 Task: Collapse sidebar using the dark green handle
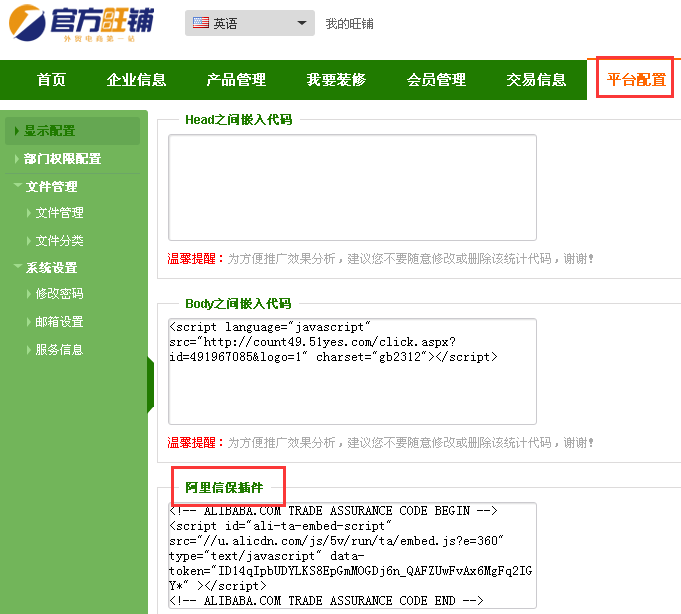tap(151, 385)
